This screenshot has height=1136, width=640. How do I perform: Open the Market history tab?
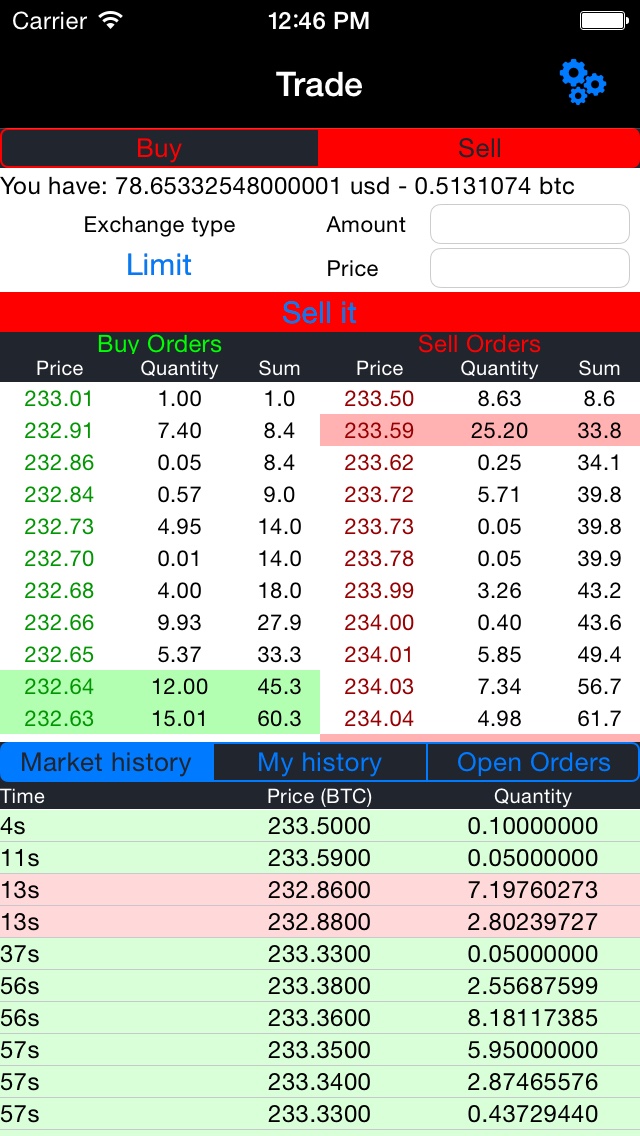(x=107, y=762)
